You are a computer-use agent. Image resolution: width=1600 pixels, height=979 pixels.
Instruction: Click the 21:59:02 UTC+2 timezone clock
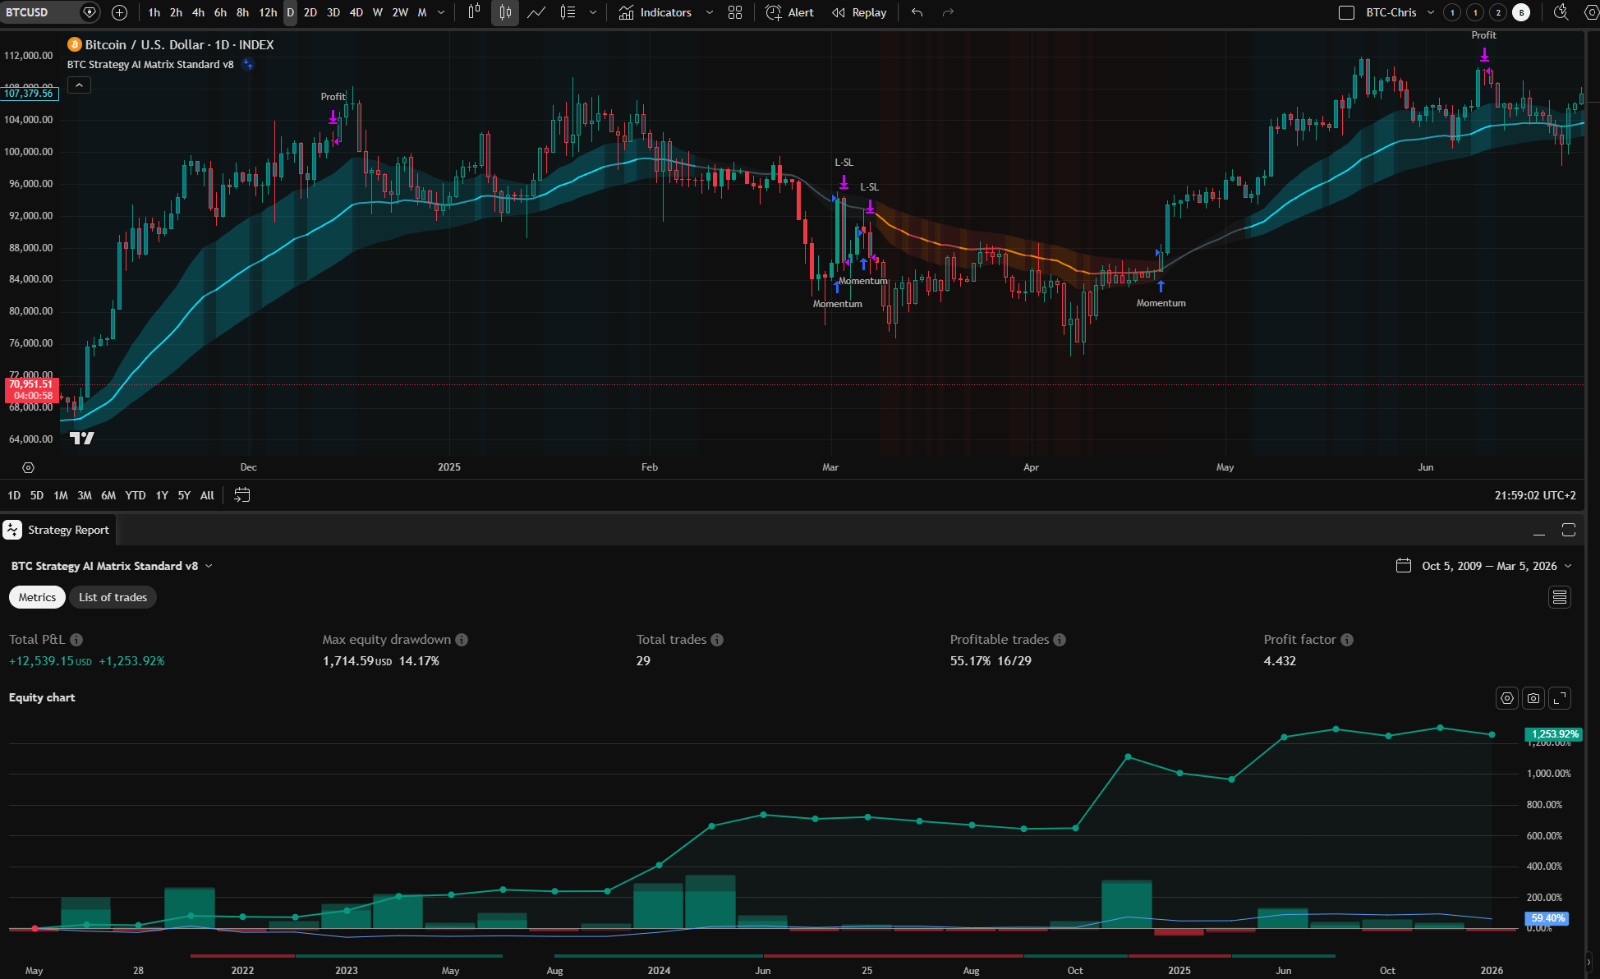(x=1535, y=495)
